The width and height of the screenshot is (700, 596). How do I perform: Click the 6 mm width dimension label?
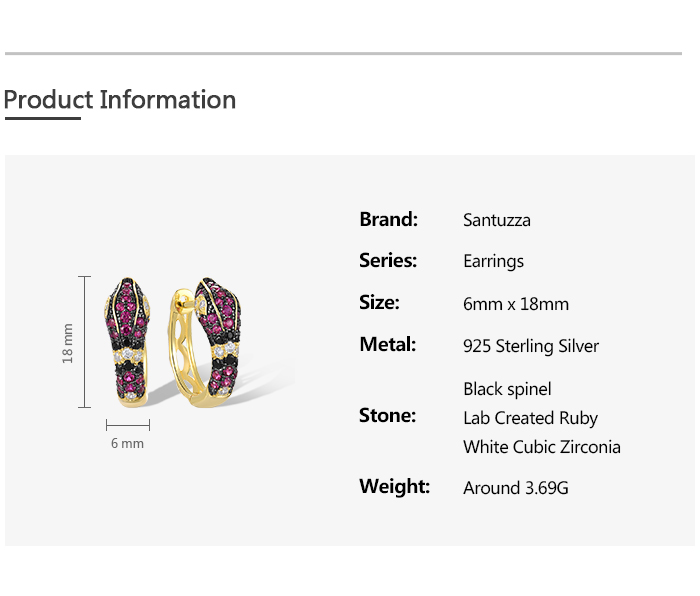pyautogui.click(x=127, y=443)
